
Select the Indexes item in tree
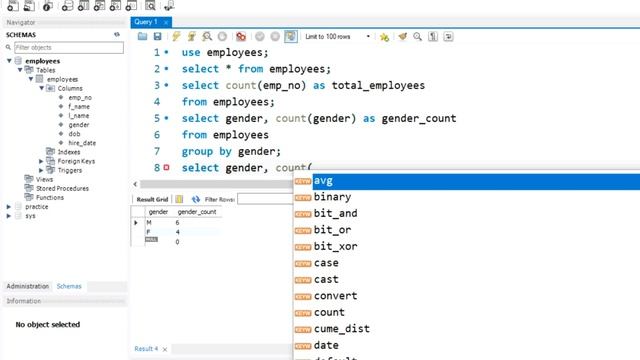(x=69, y=152)
